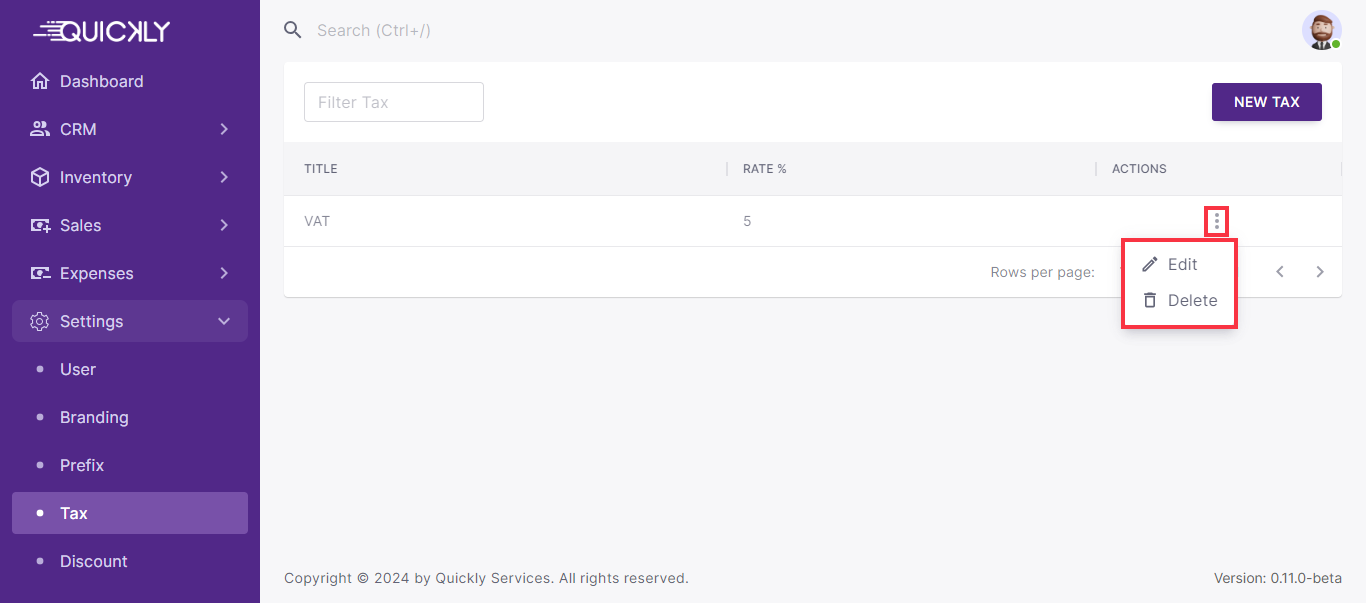Click the search magnifier icon

293,30
